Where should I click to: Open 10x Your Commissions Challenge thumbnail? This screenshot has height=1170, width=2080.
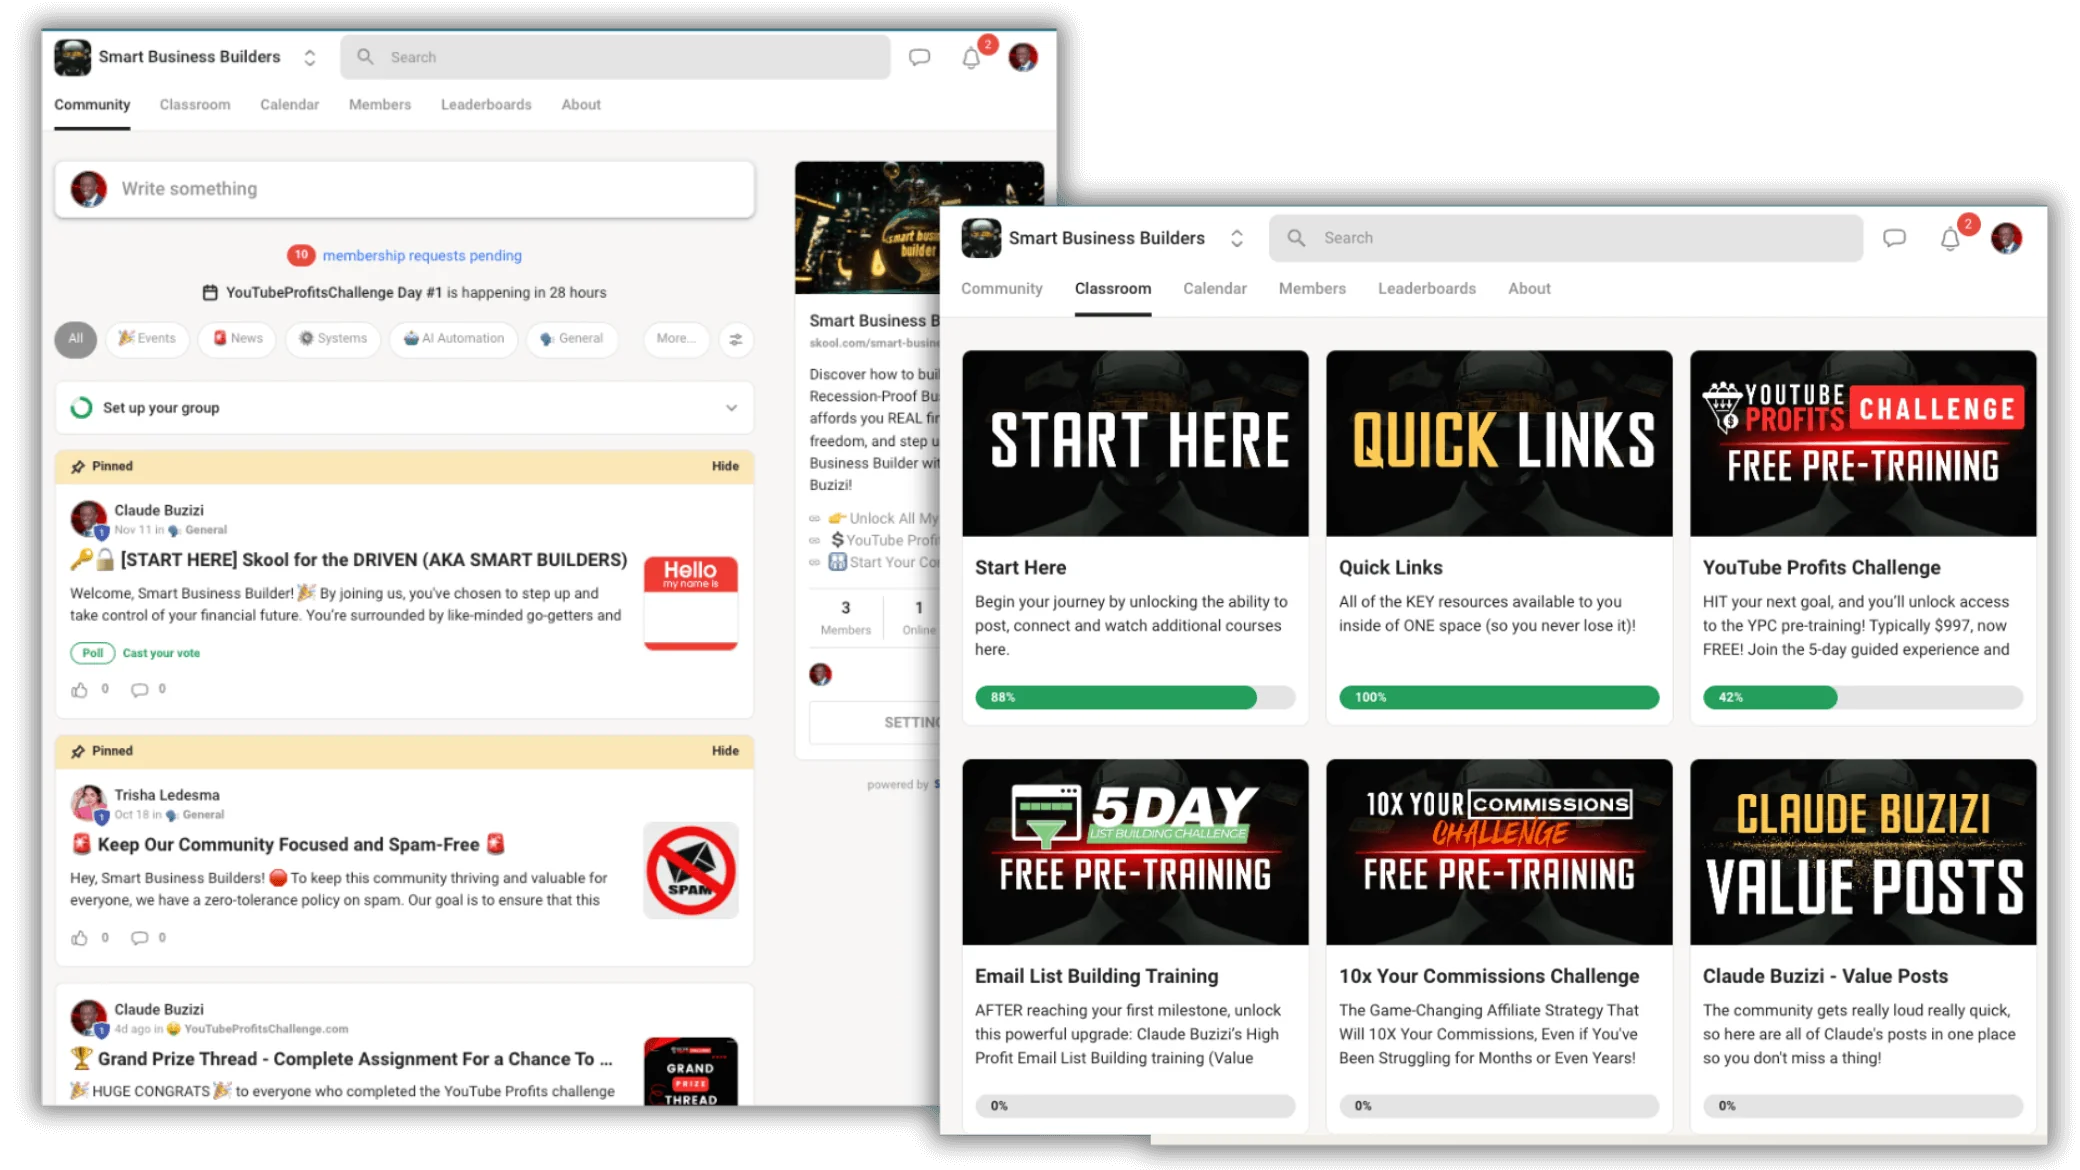click(x=1499, y=852)
